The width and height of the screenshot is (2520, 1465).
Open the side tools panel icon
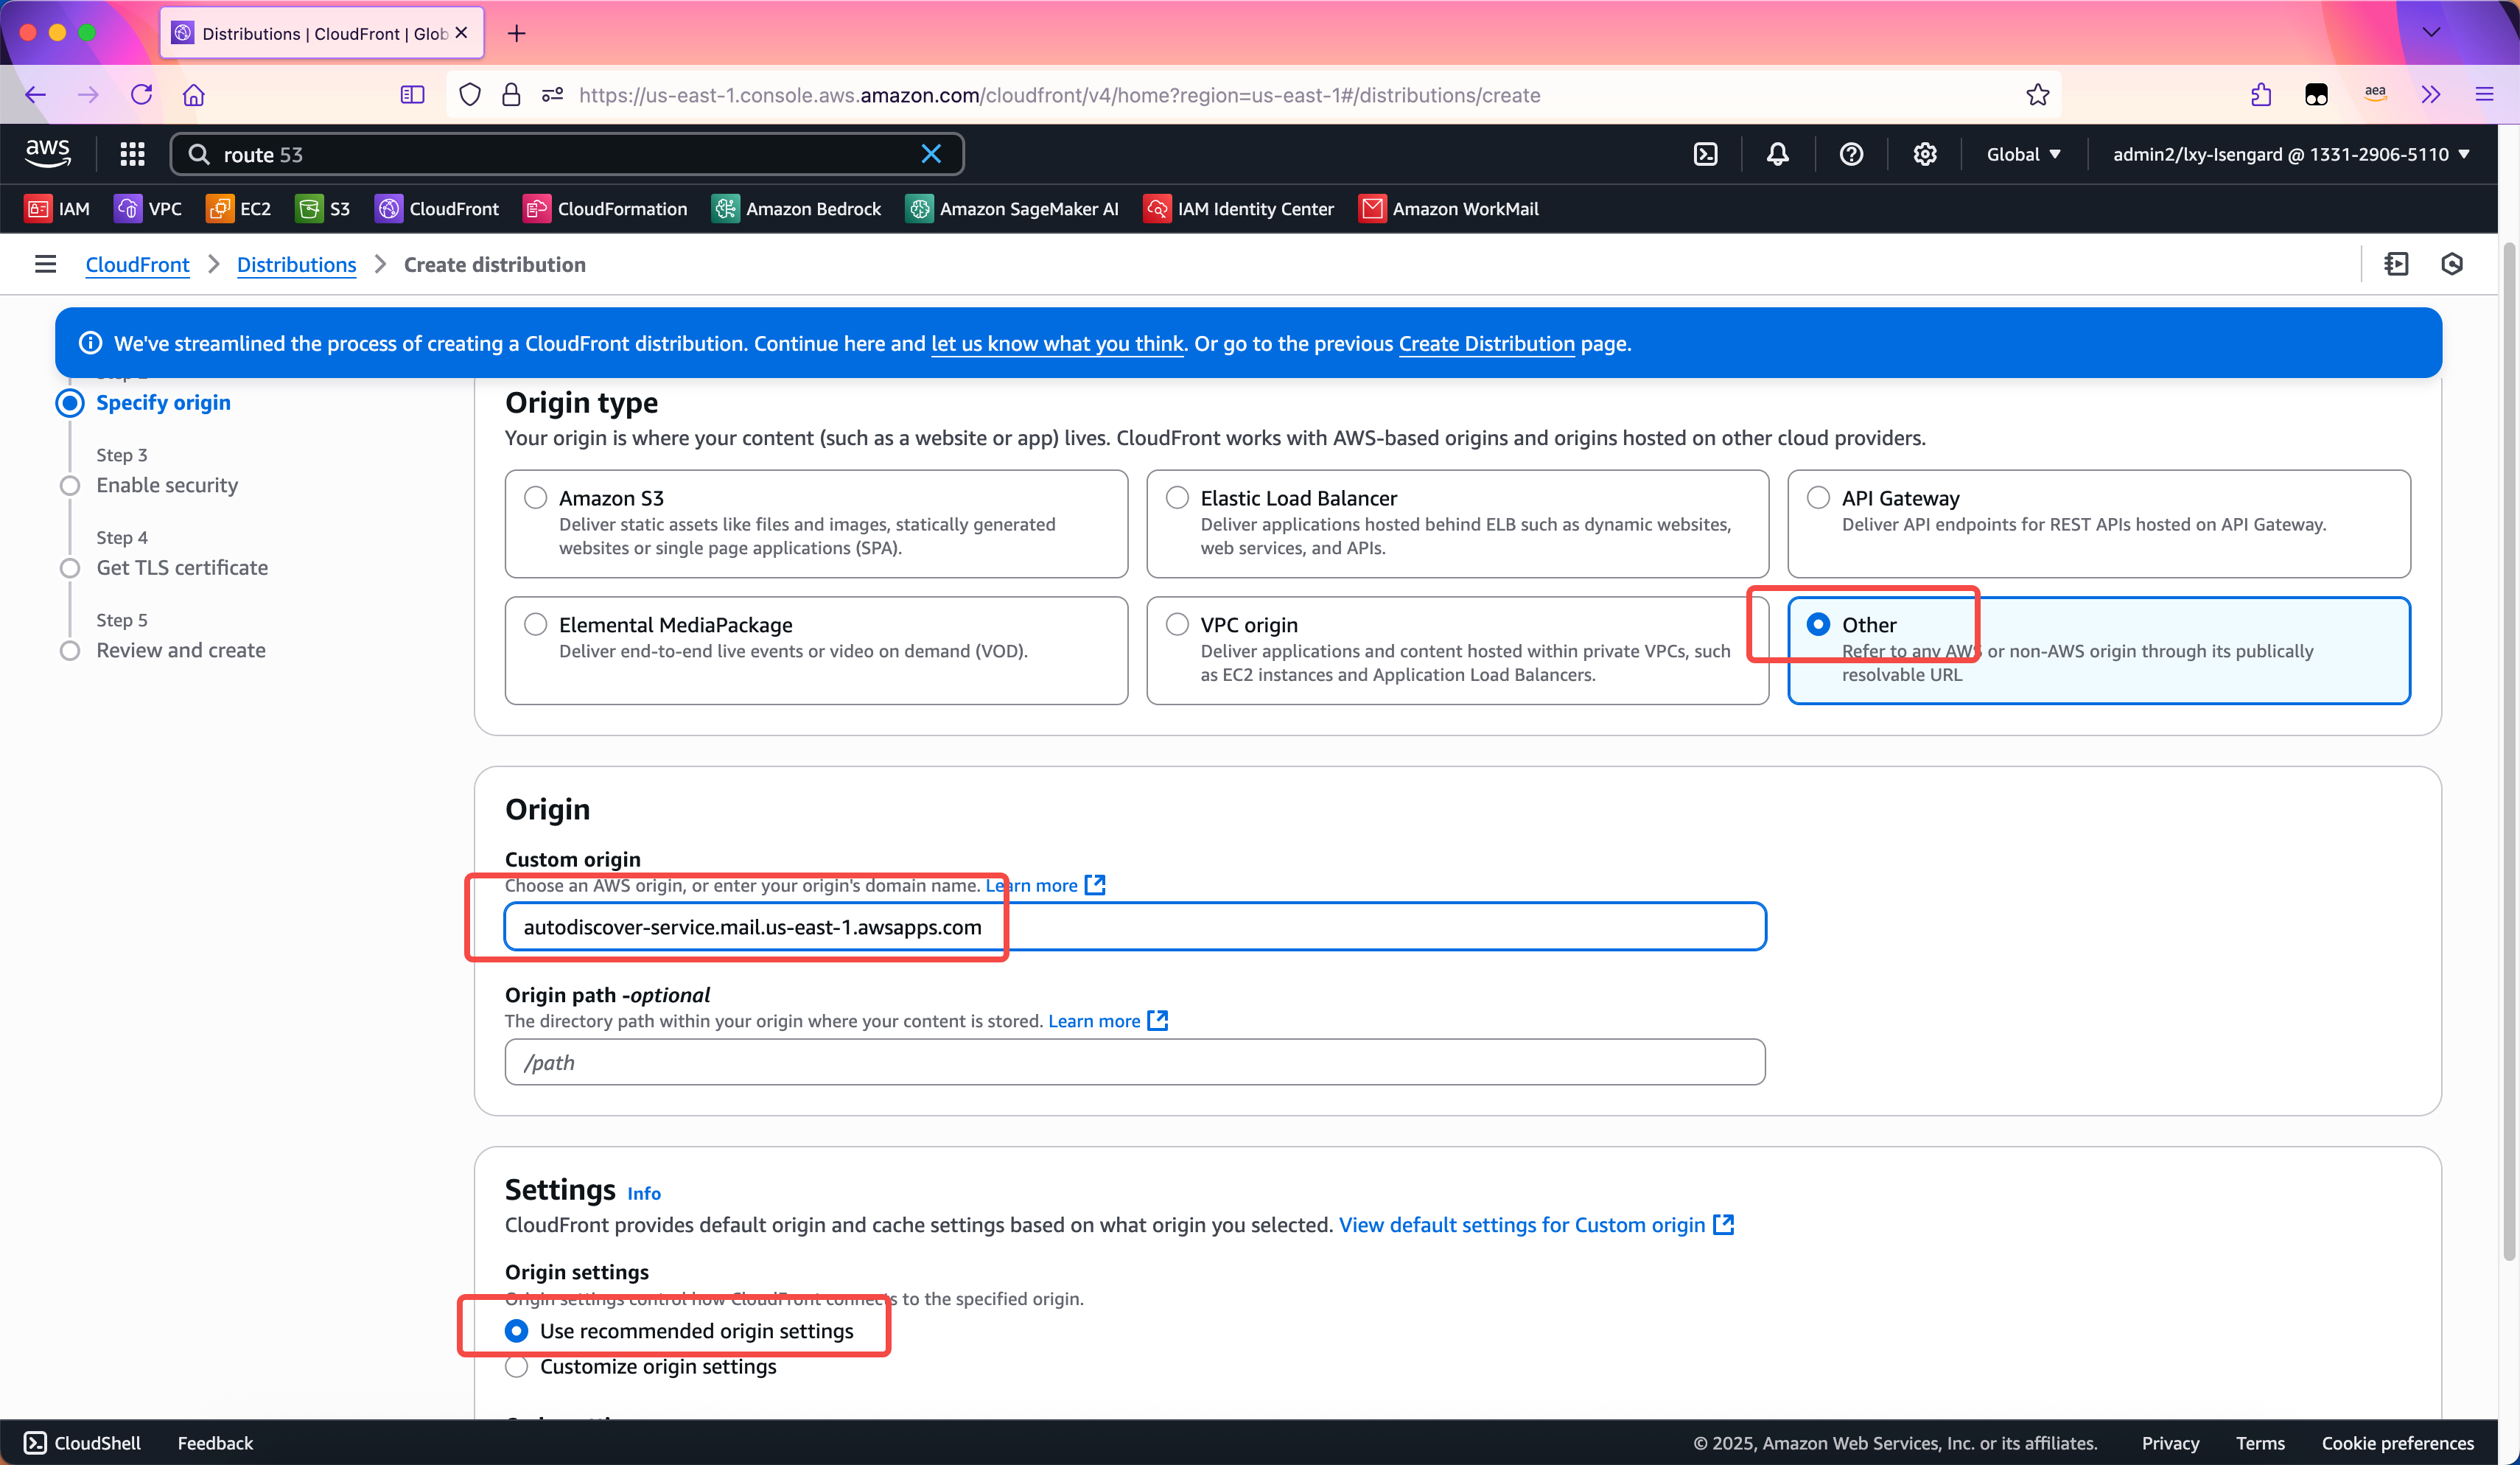(x=2396, y=264)
